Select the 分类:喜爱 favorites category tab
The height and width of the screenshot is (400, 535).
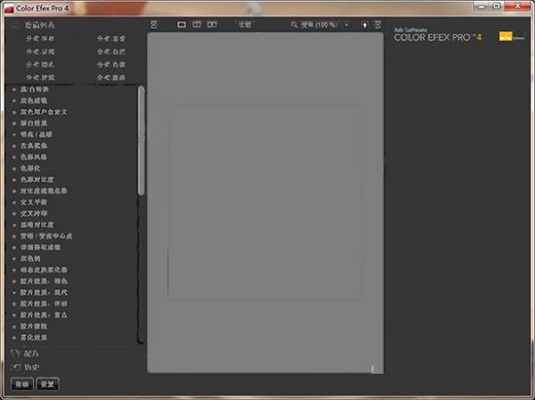[x=111, y=39]
